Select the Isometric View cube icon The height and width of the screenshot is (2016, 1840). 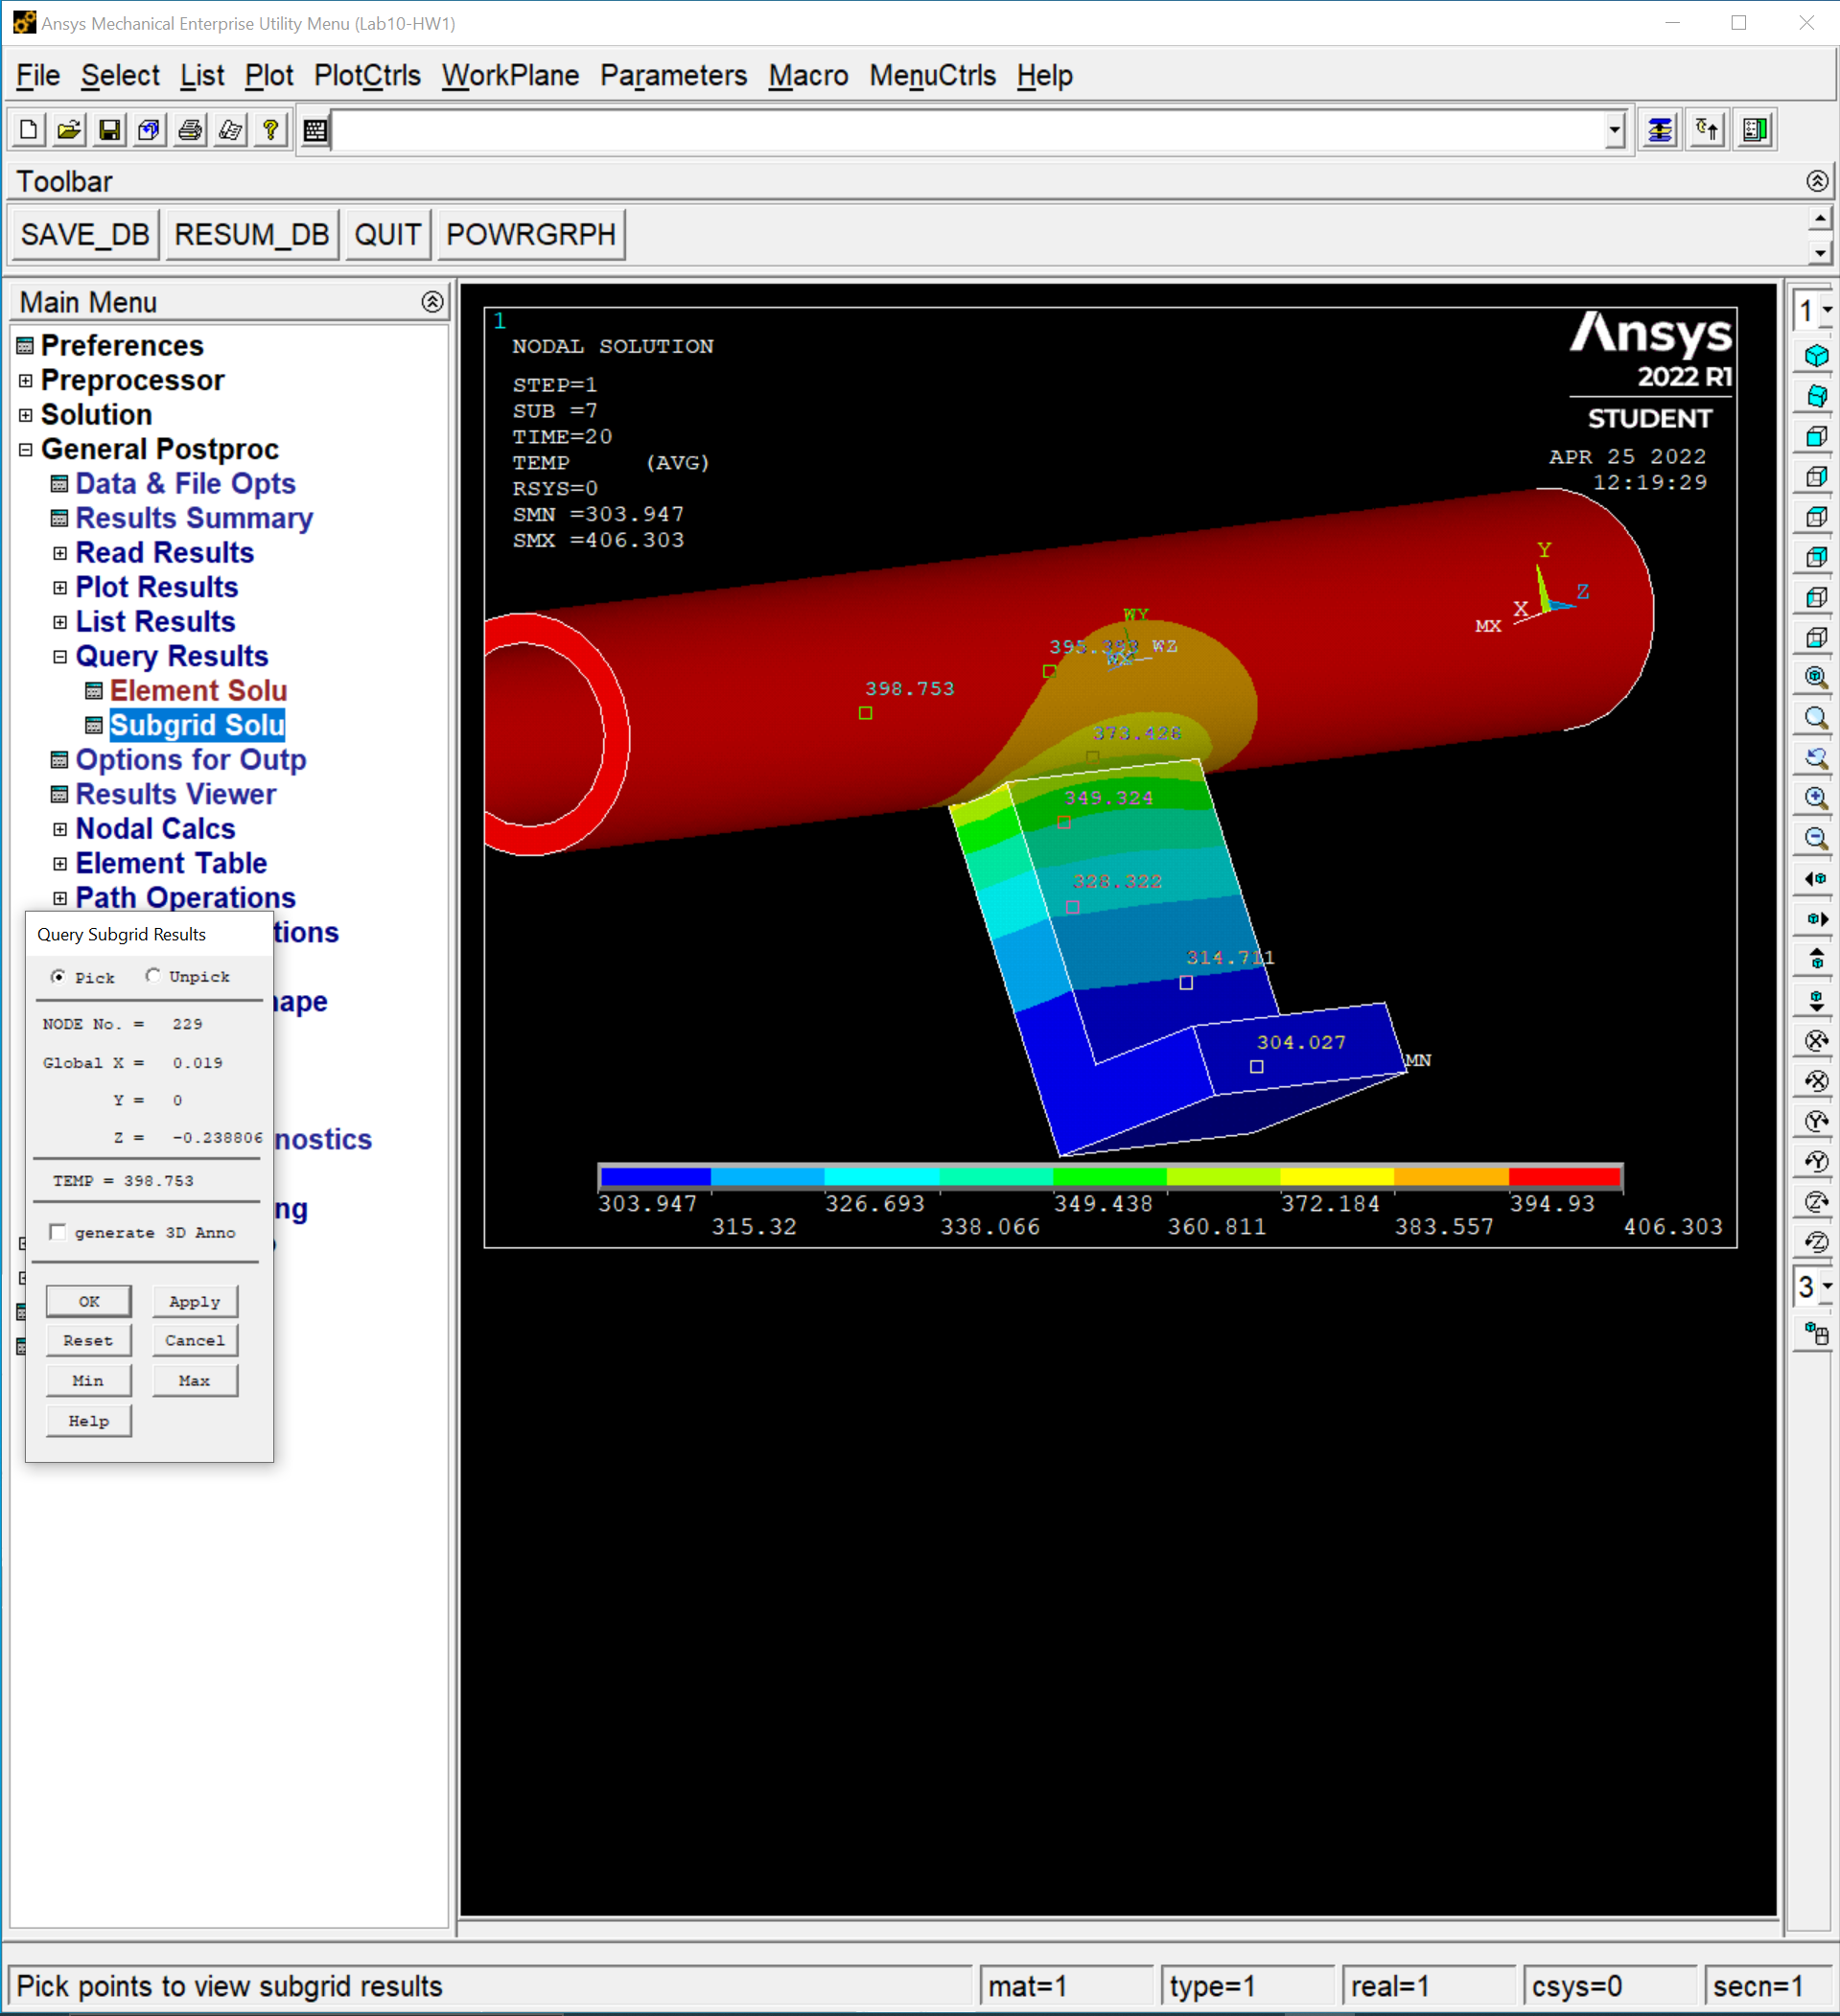pyautogui.click(x=1816, y=356)
